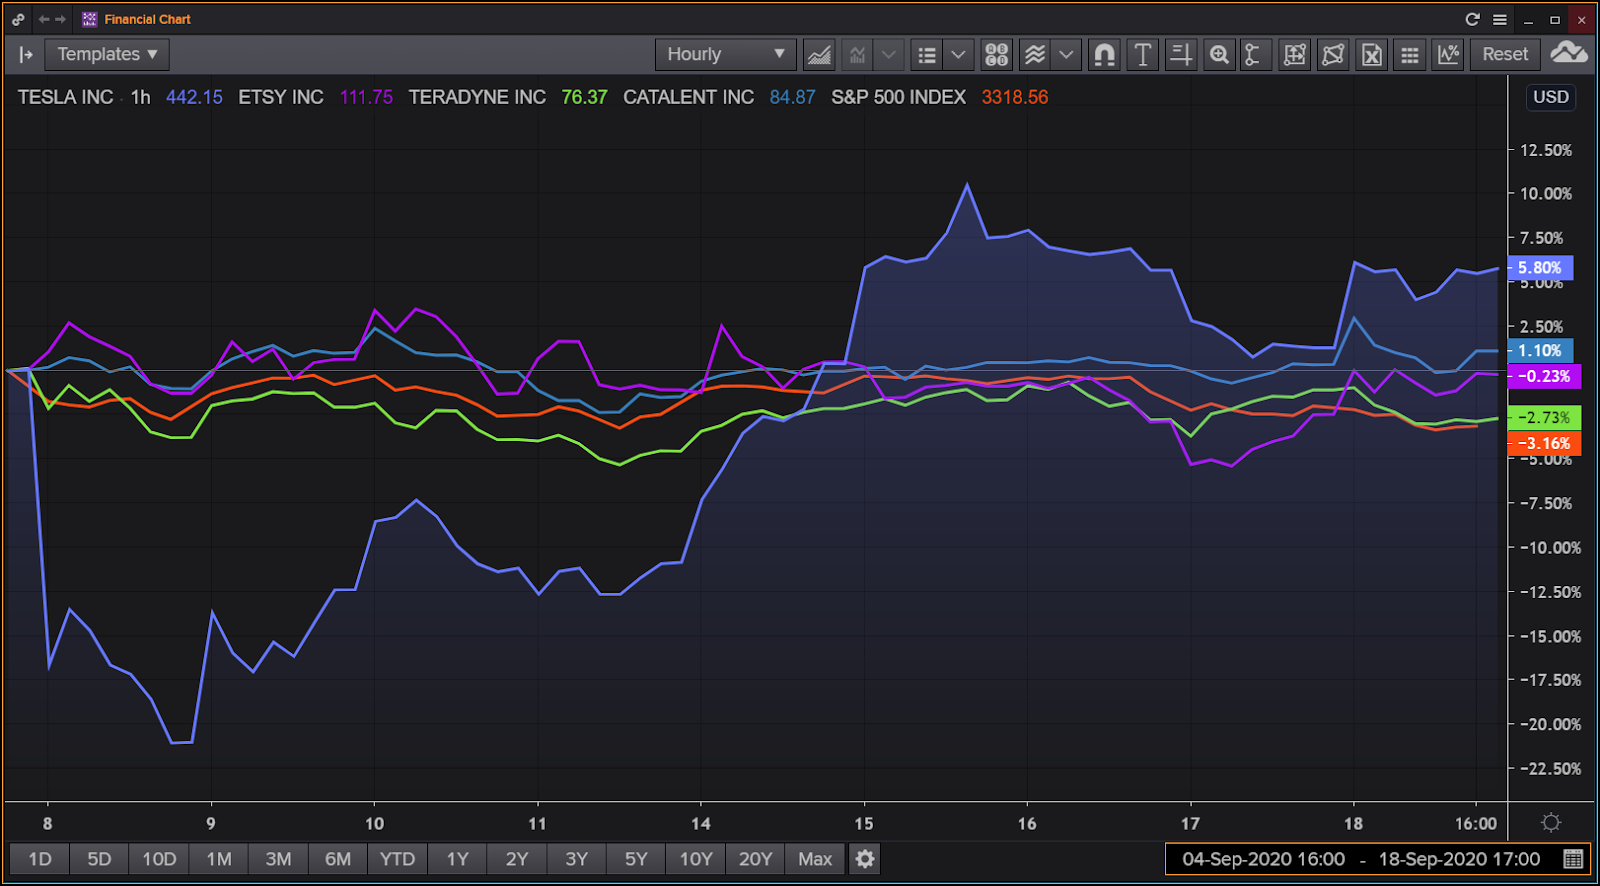Screen dimensions: 1600x886
Task: Expand the dropdown beside wavy lines icon
Action: click(1066, 55)
